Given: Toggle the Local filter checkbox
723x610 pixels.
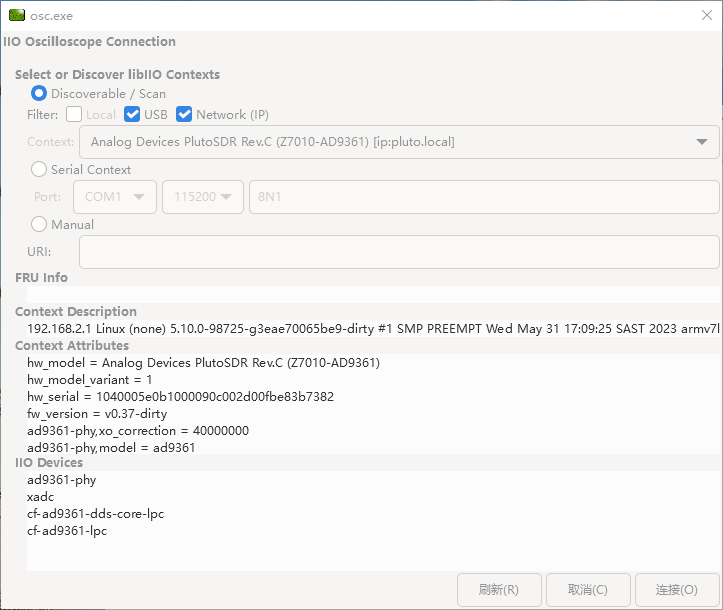Looking at the screenshot, I should [74, 114].
